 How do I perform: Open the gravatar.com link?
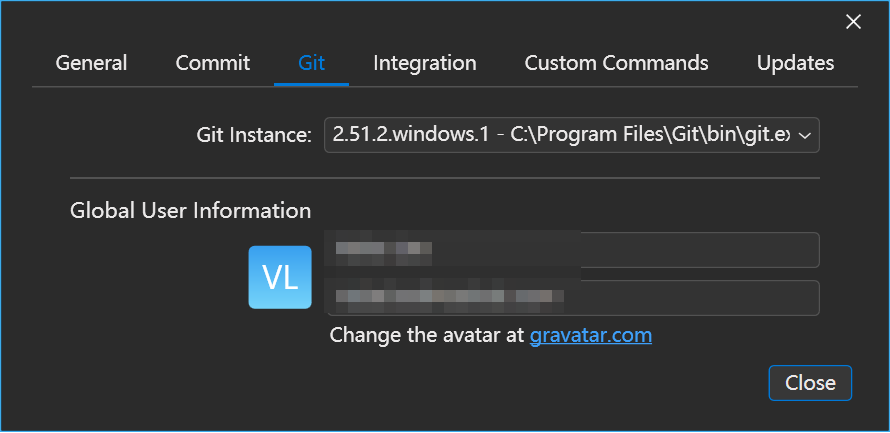pos(590,335)
